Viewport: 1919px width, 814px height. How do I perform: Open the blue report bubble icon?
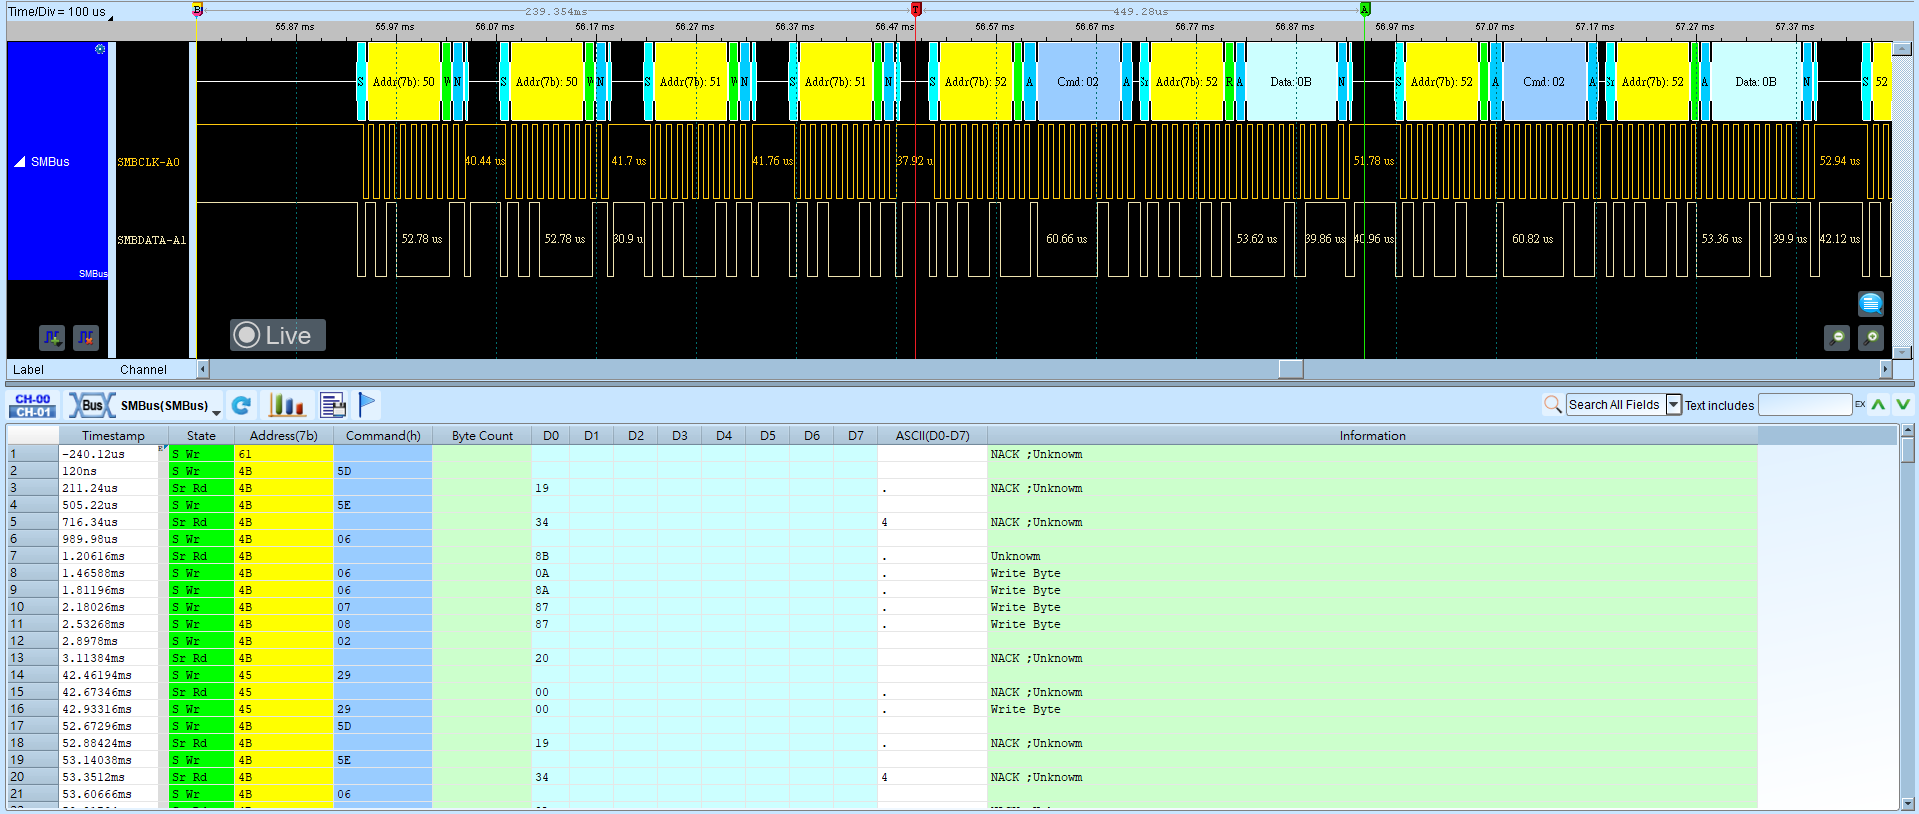click(1871, 303)
